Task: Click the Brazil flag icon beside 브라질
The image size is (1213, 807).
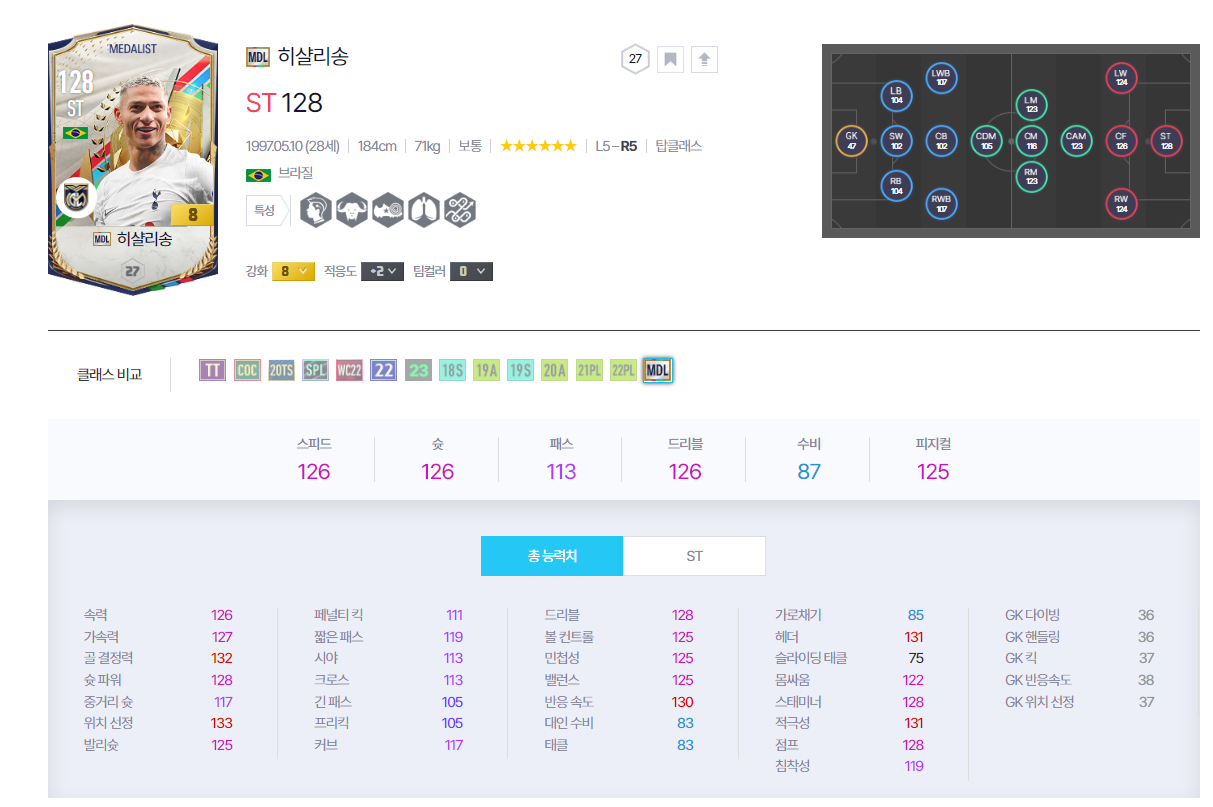Action: [x=258, y=174]
